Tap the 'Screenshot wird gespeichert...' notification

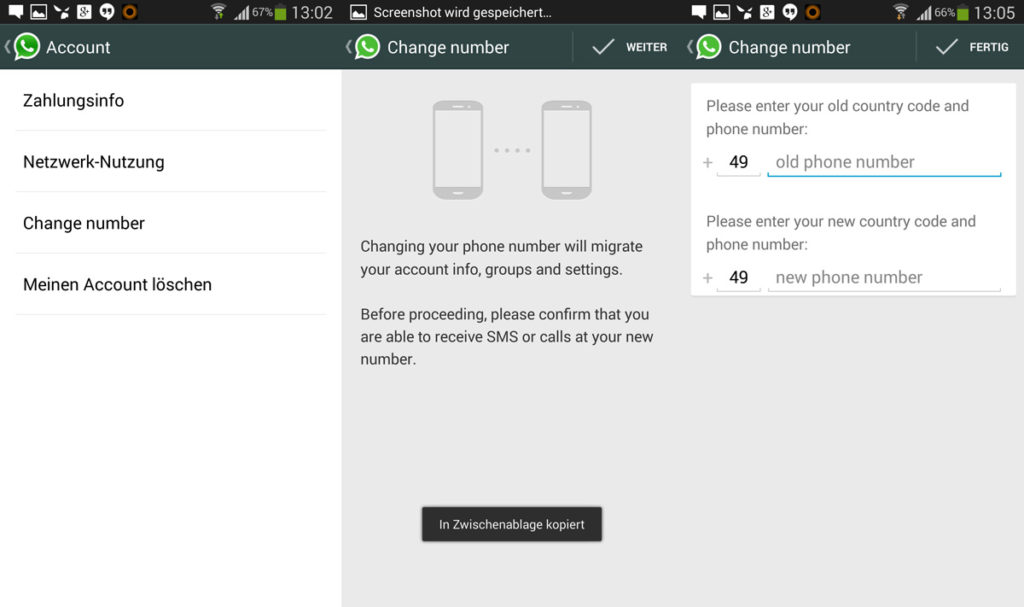[462, 12]
